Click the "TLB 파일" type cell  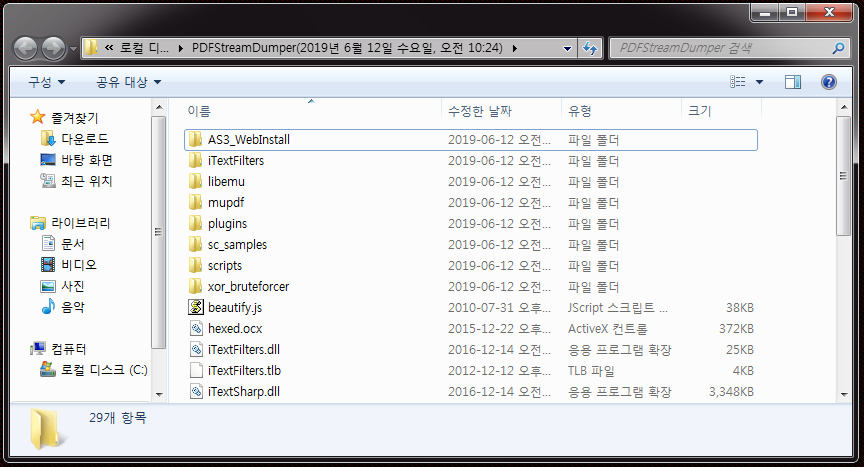[x=591, y=371]
